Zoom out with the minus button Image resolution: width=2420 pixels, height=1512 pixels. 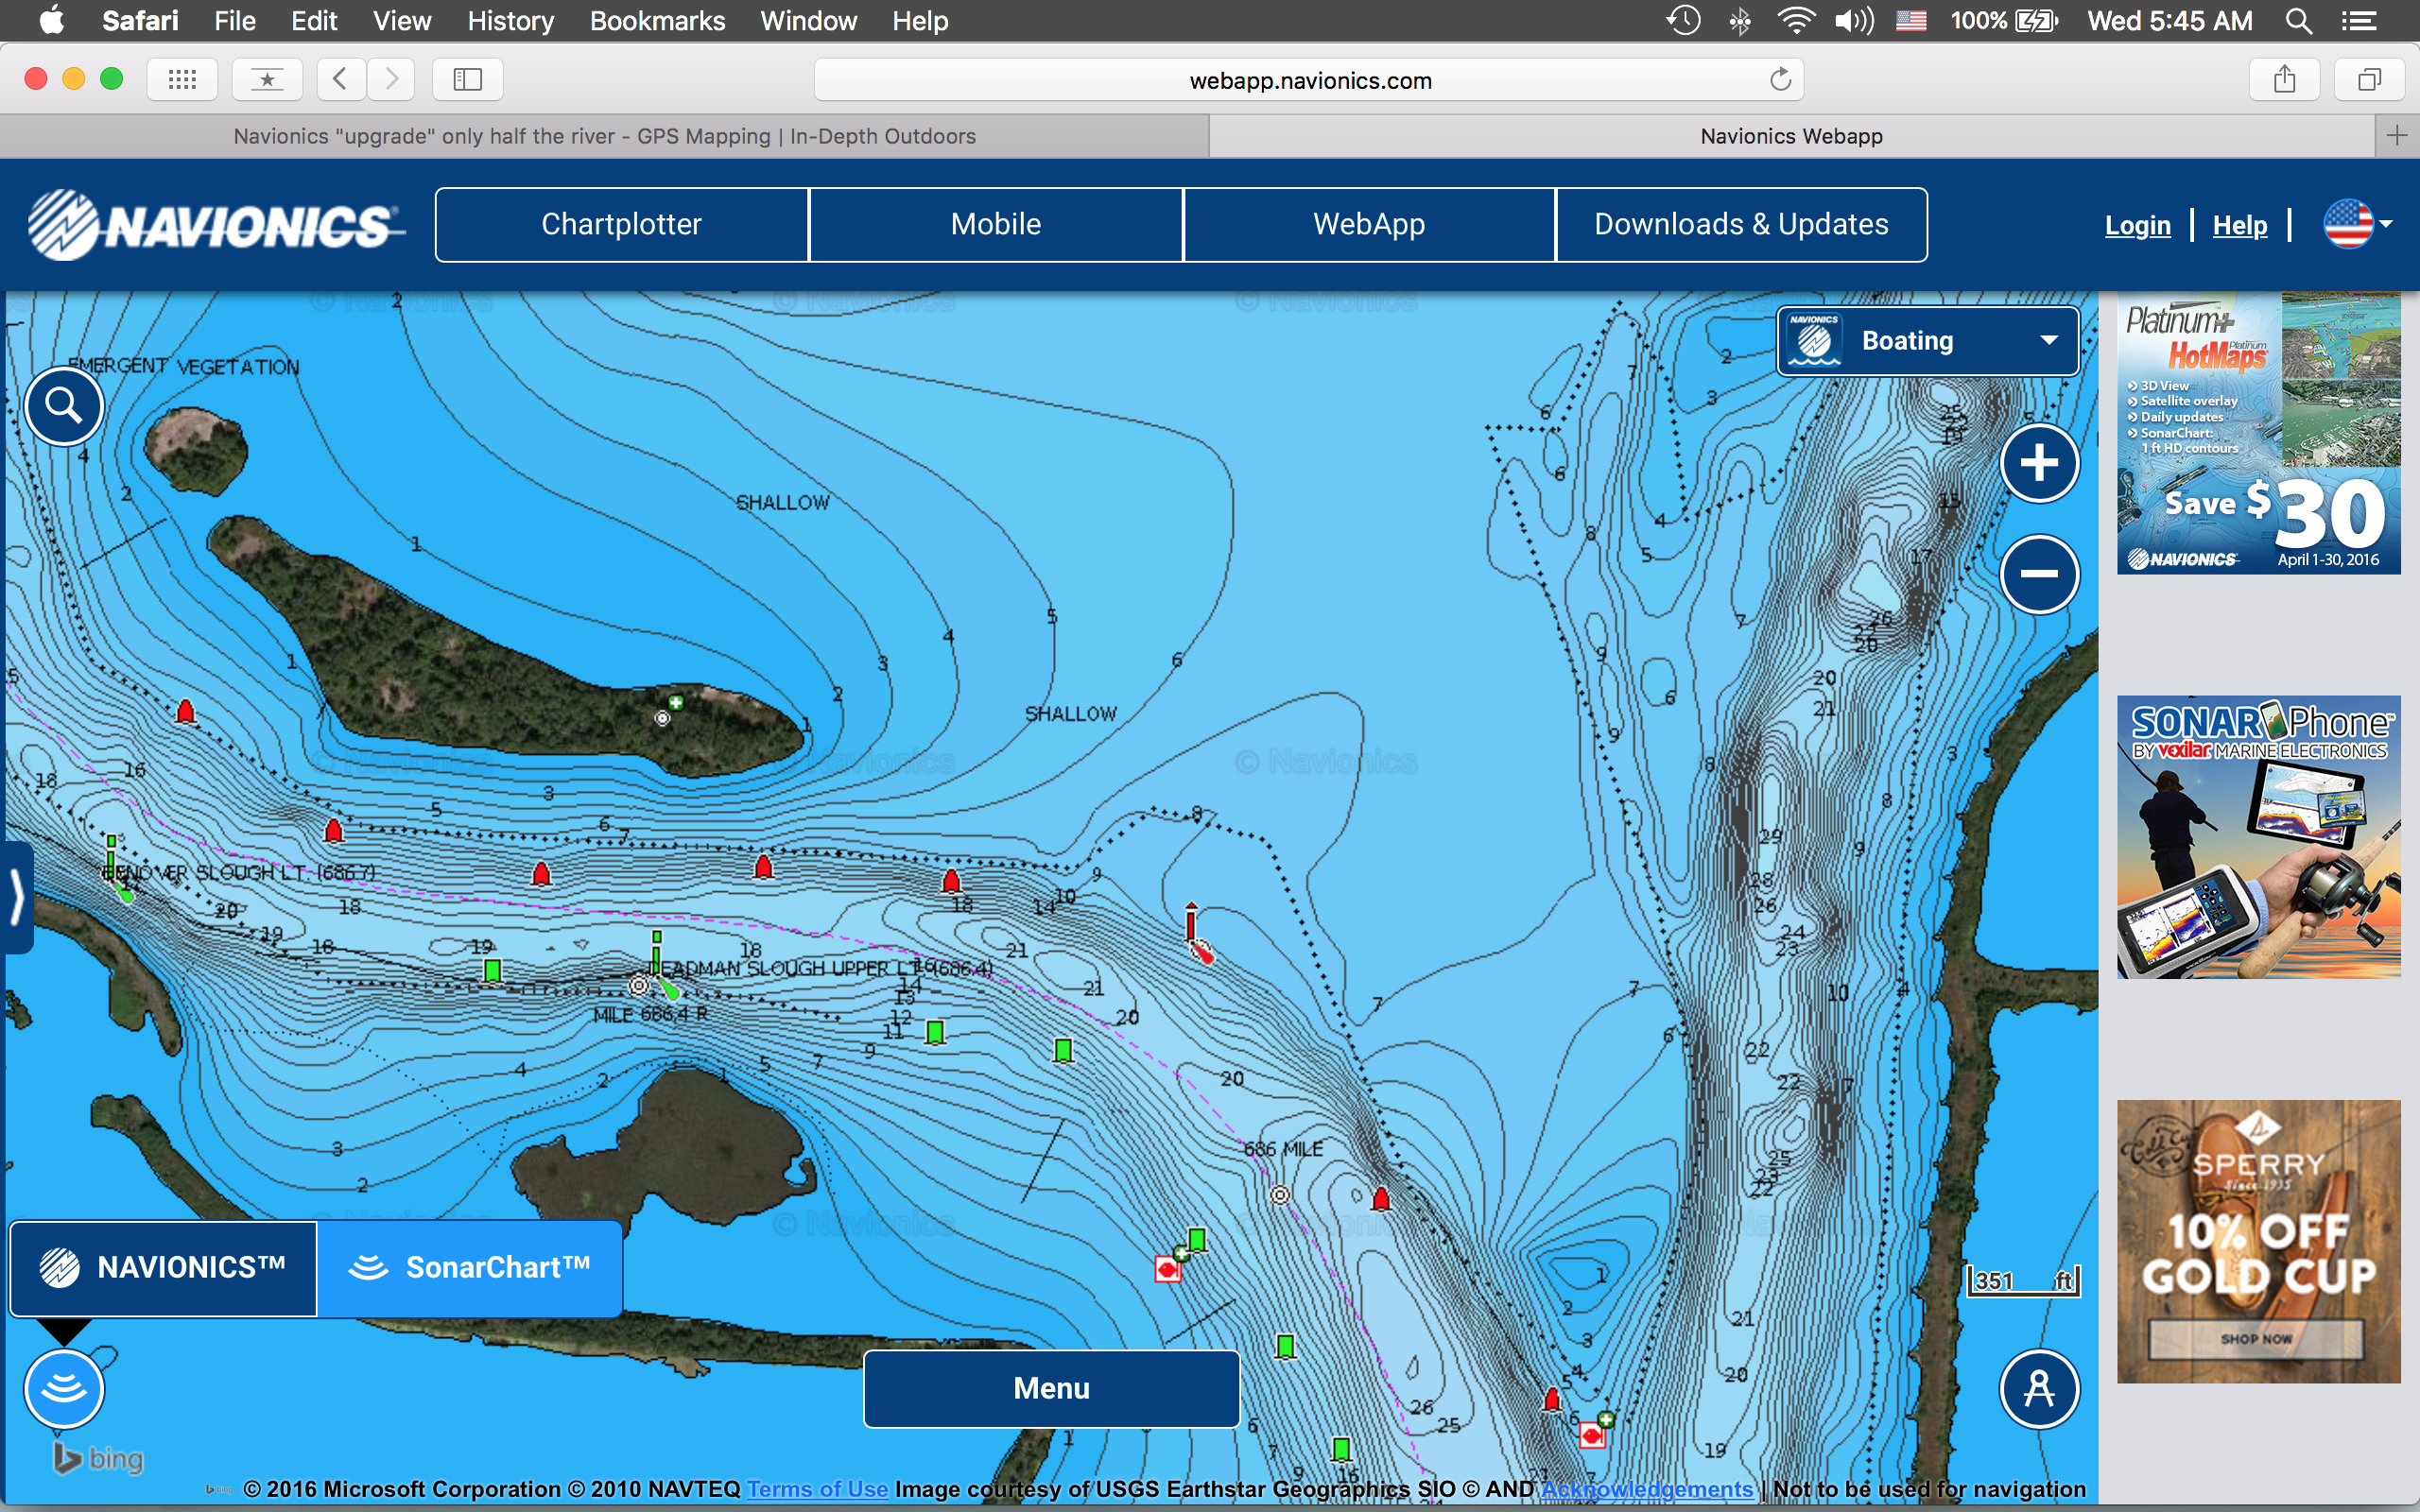(x=2039, y=574)
